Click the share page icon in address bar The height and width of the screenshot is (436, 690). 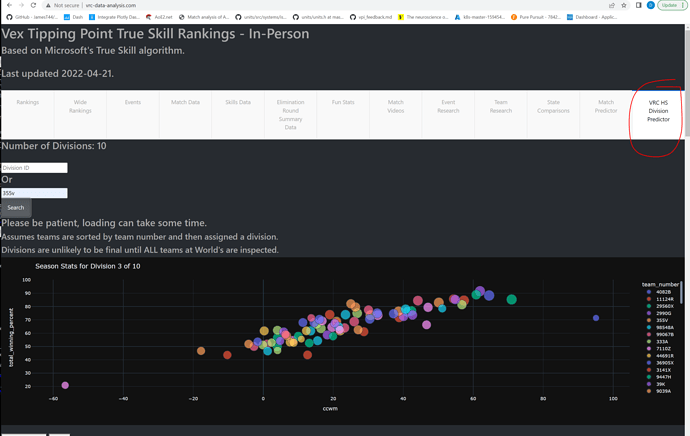(612, 5)
